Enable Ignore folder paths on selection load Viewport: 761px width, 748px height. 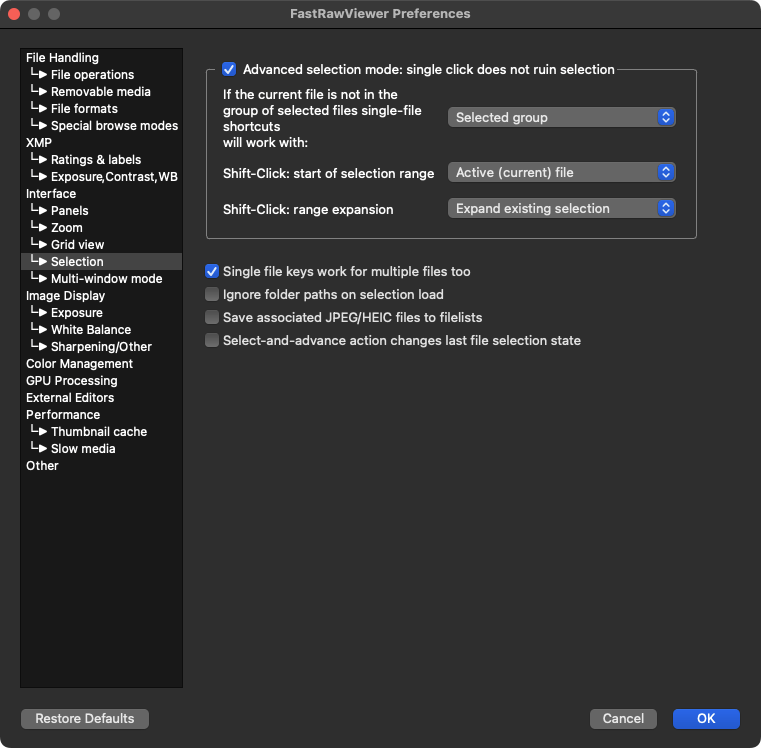click(x=212, y=295)
